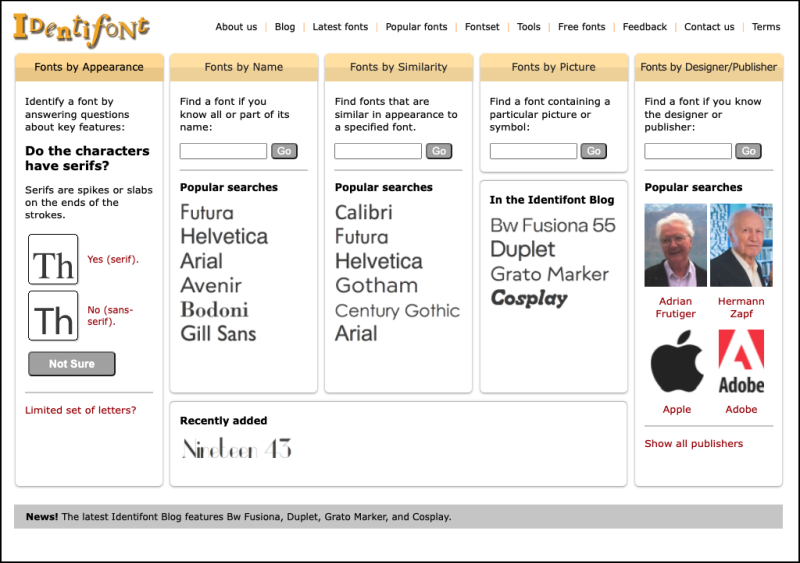Open the Adobe logo publisher
This screenshot has height=563, width=800.
click(x=741, y=361)
